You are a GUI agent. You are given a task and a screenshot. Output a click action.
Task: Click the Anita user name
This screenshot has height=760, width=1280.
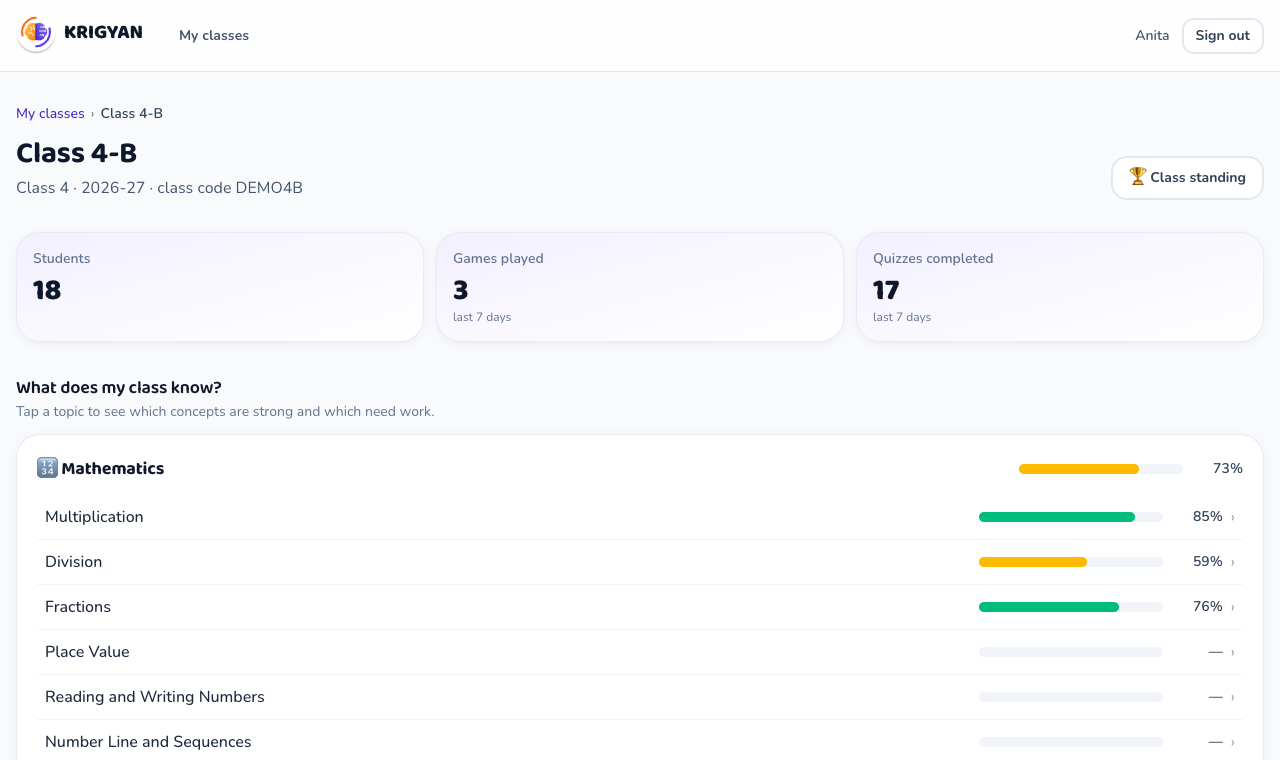pos(1152,35)
